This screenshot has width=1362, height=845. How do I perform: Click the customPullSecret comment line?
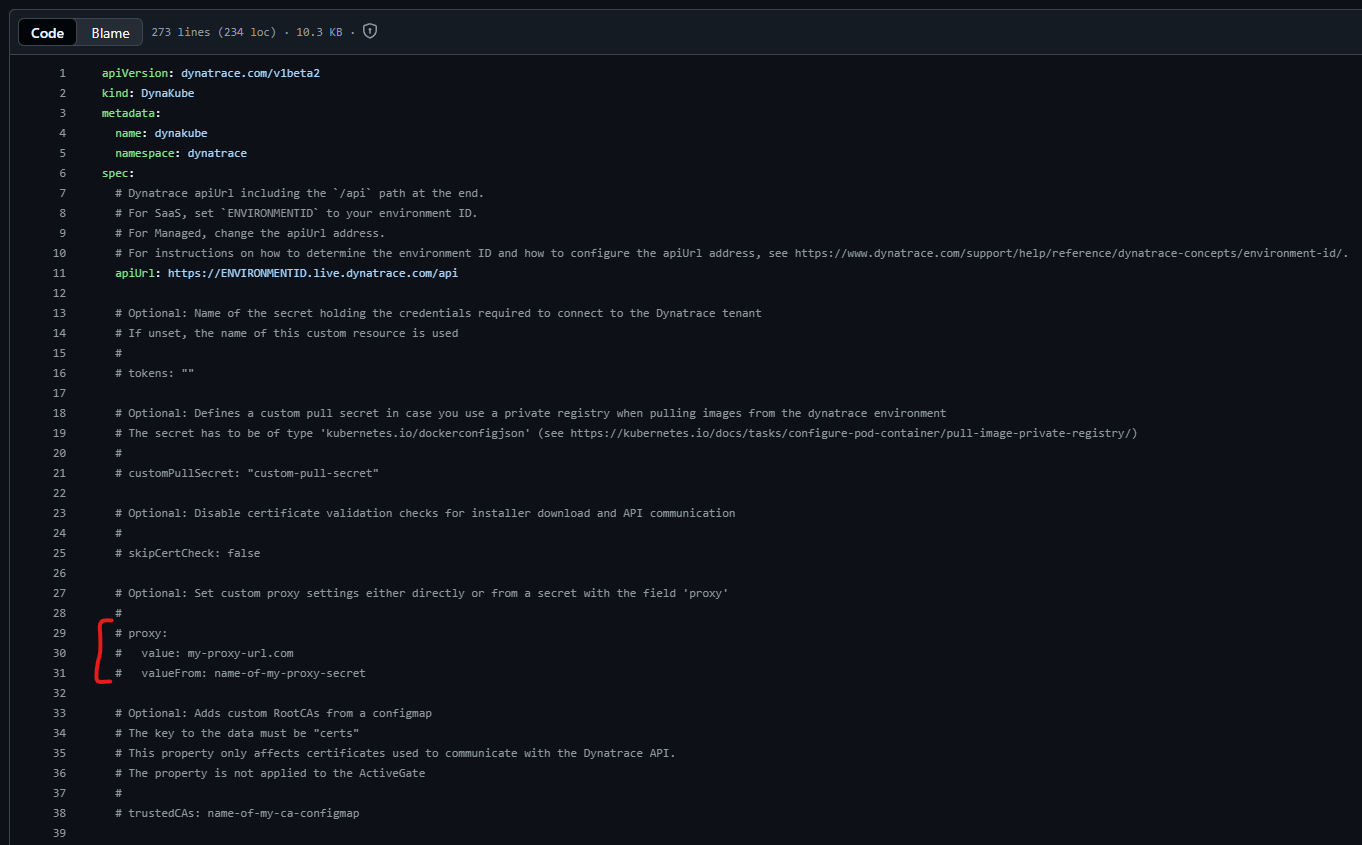[247, 473]
